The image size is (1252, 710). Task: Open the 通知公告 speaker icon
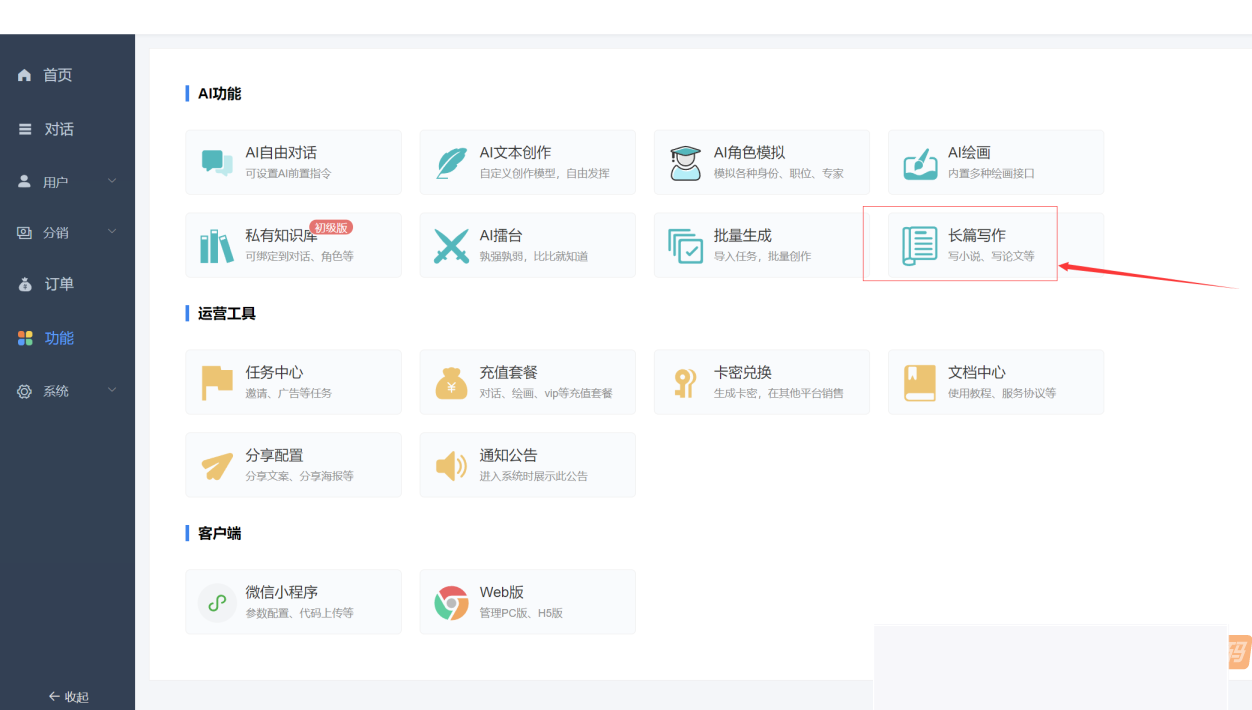[452, 464]
